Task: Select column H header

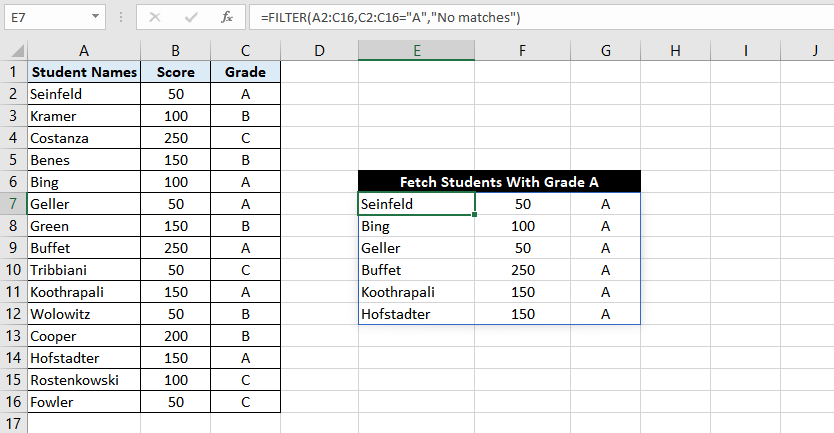Action: (675, 51)
